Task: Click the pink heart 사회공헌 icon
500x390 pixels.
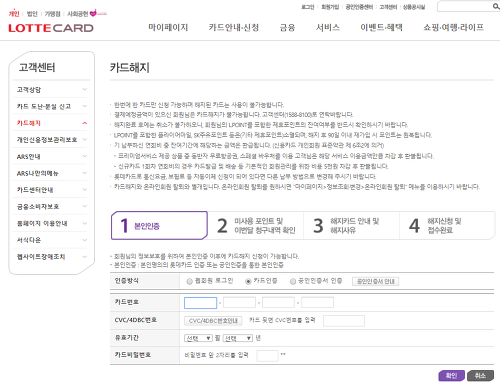Action: tap(93, 13)
